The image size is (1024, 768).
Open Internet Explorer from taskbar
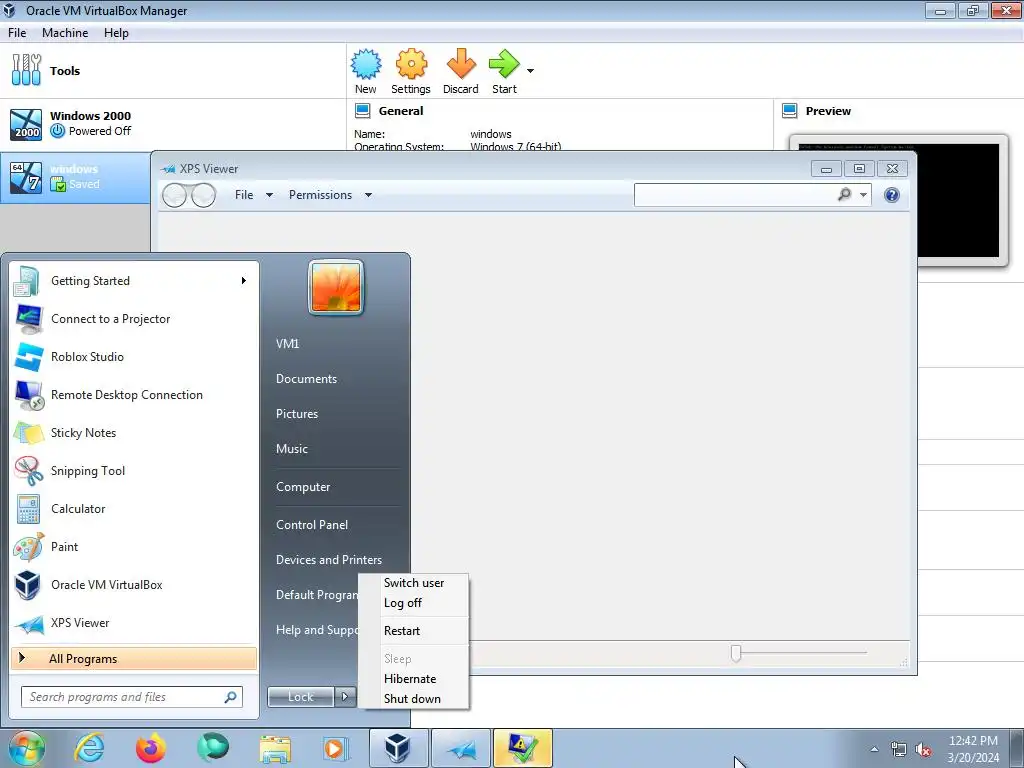pyautogui.click(x=89, y=748)
